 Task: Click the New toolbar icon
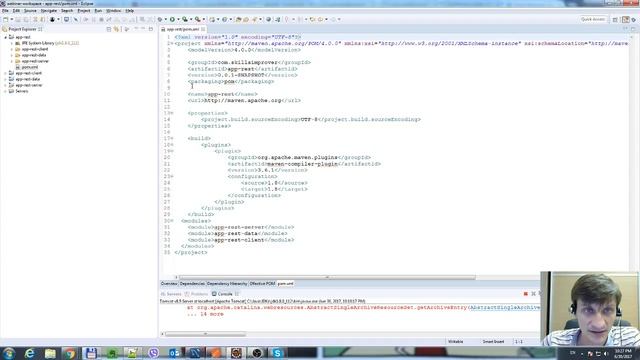(6, 19)
